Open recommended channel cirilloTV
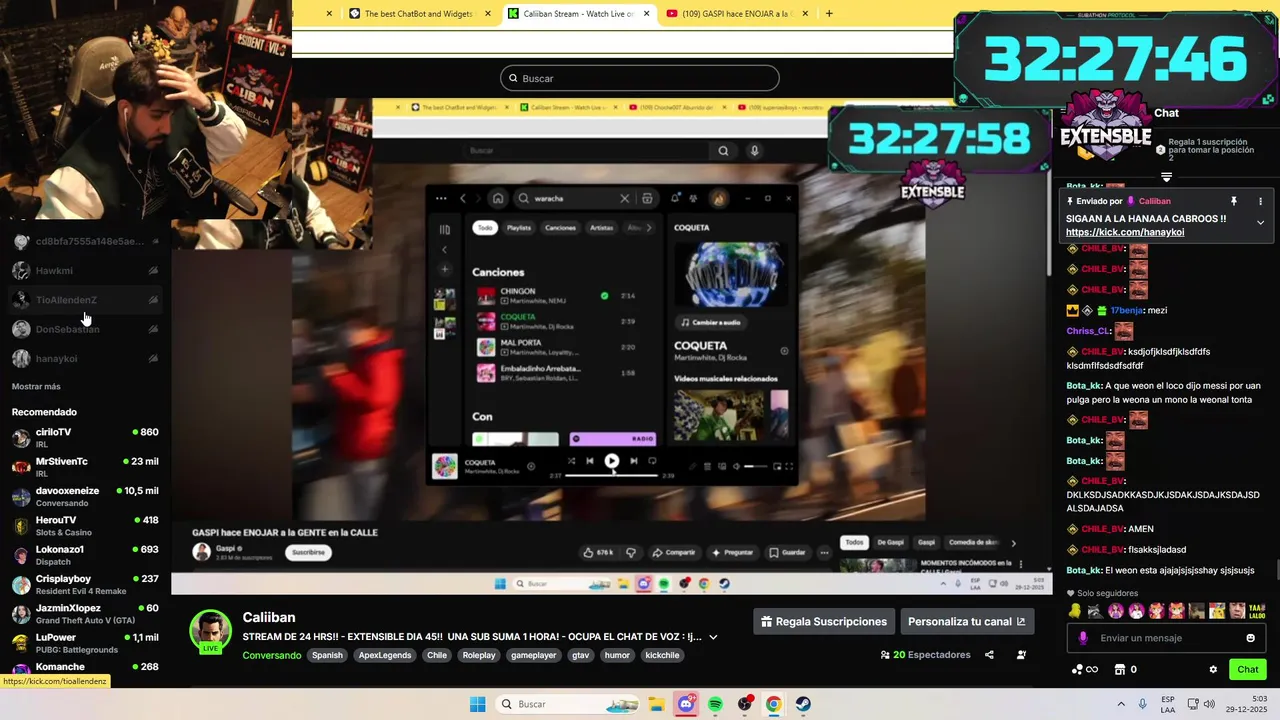The width and height of the screenshot is (1280, 720). (85, 437)
